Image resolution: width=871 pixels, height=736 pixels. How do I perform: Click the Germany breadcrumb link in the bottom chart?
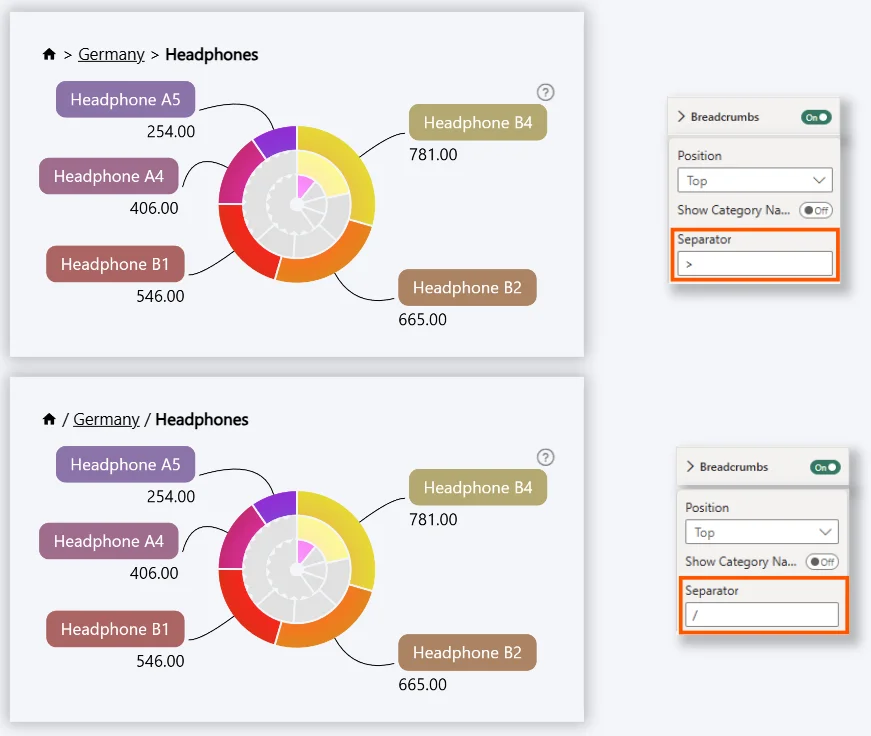tap(106, 420)
